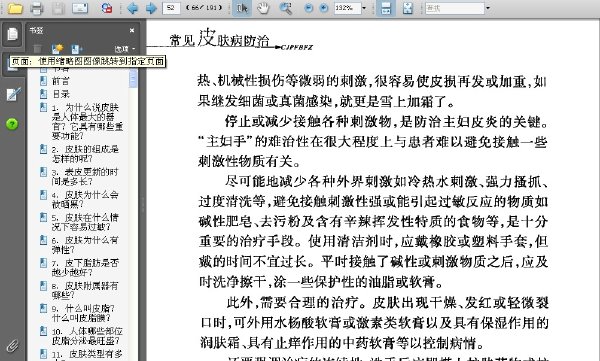Click the paragraph starting 此外,需要合理的治疗

coord(374,323)
